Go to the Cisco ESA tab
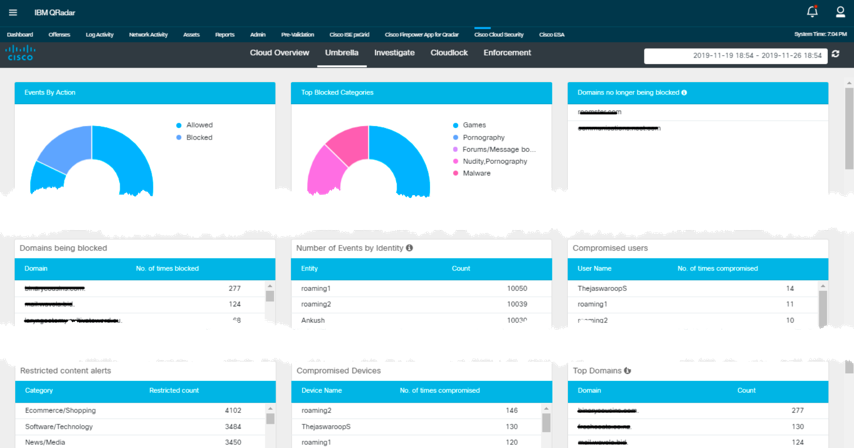This screenshot has height=448, width=854. (x=553, y=34)
